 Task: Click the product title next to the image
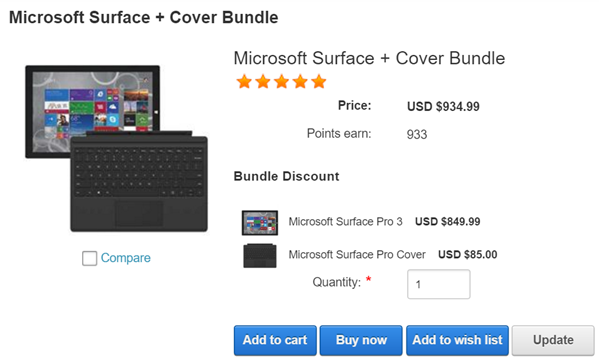click(369, 58)
